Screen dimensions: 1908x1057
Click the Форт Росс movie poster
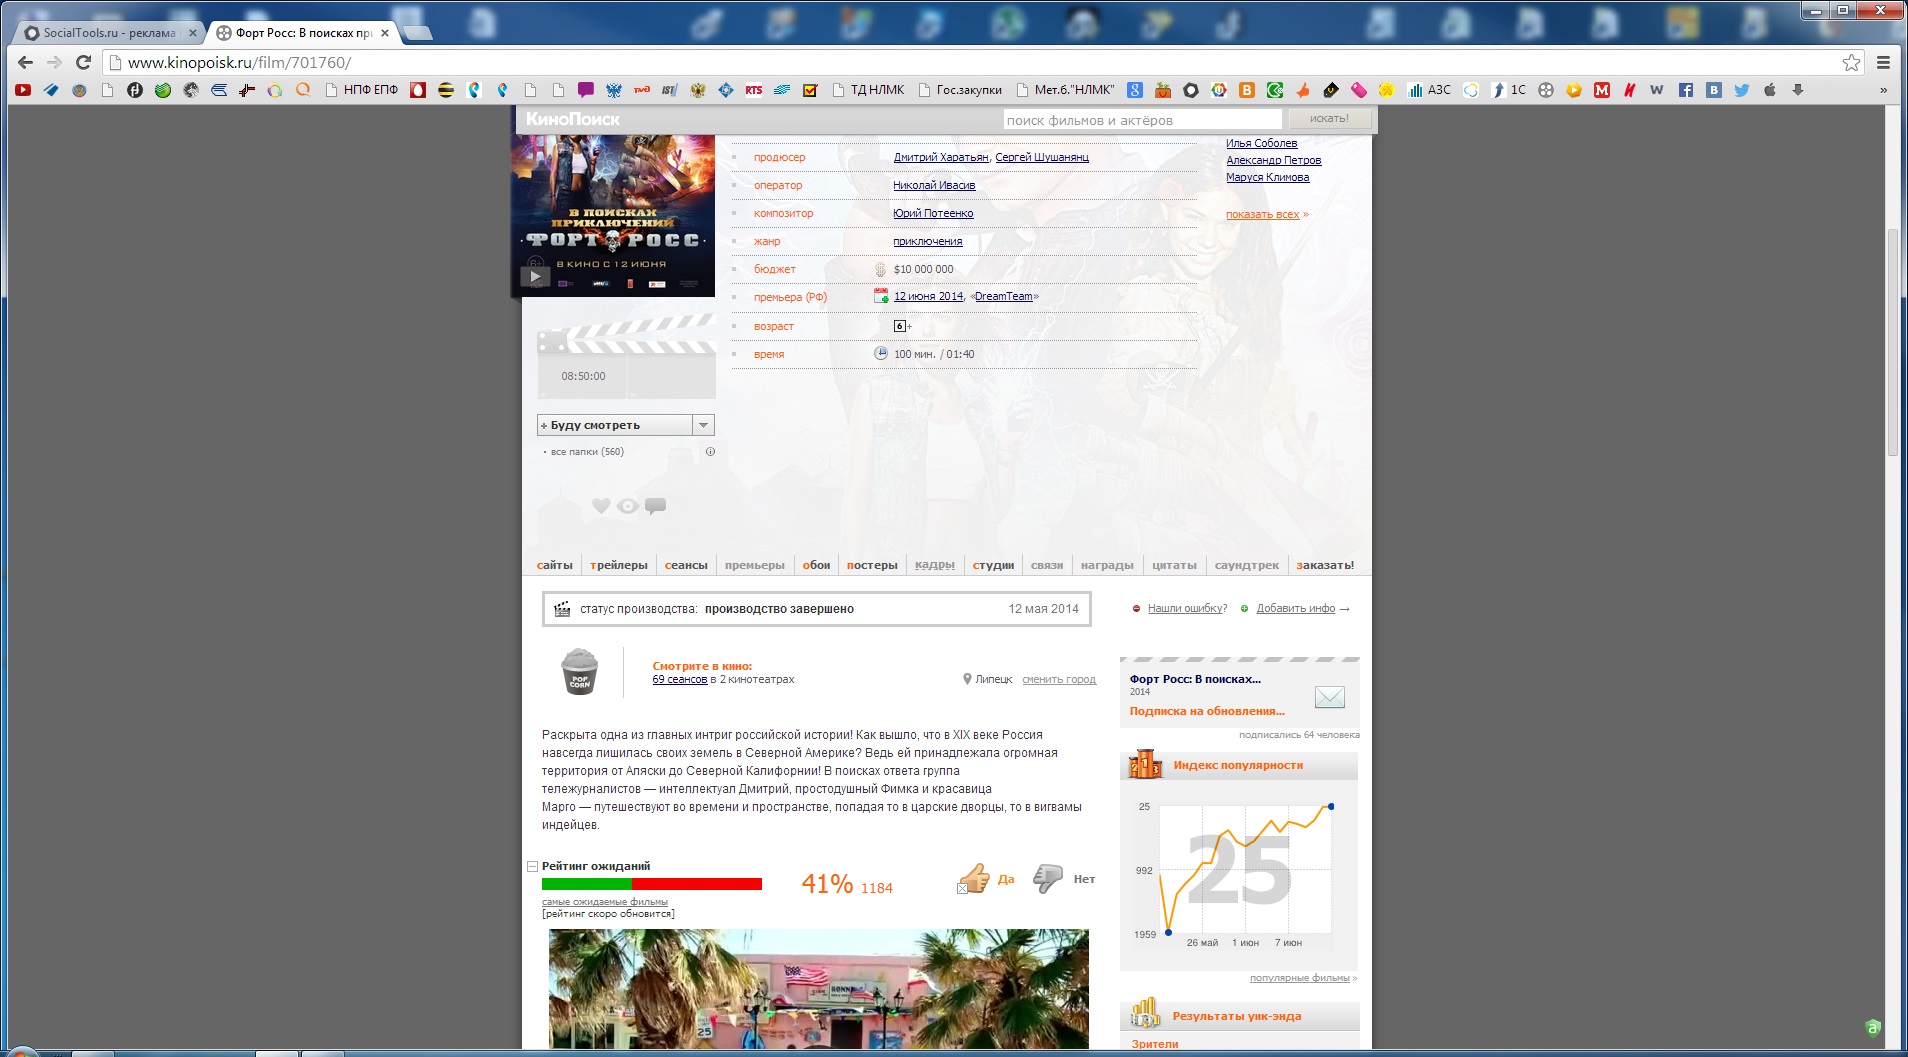click(613, 216)
